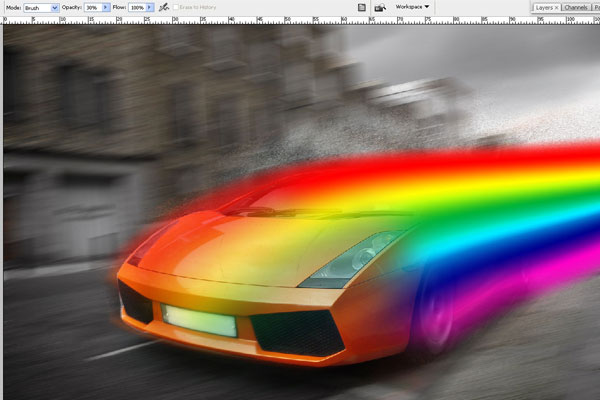600x400 pixels.
Task: Click the car's headlight in the canvas image
Action: (352, 259)
